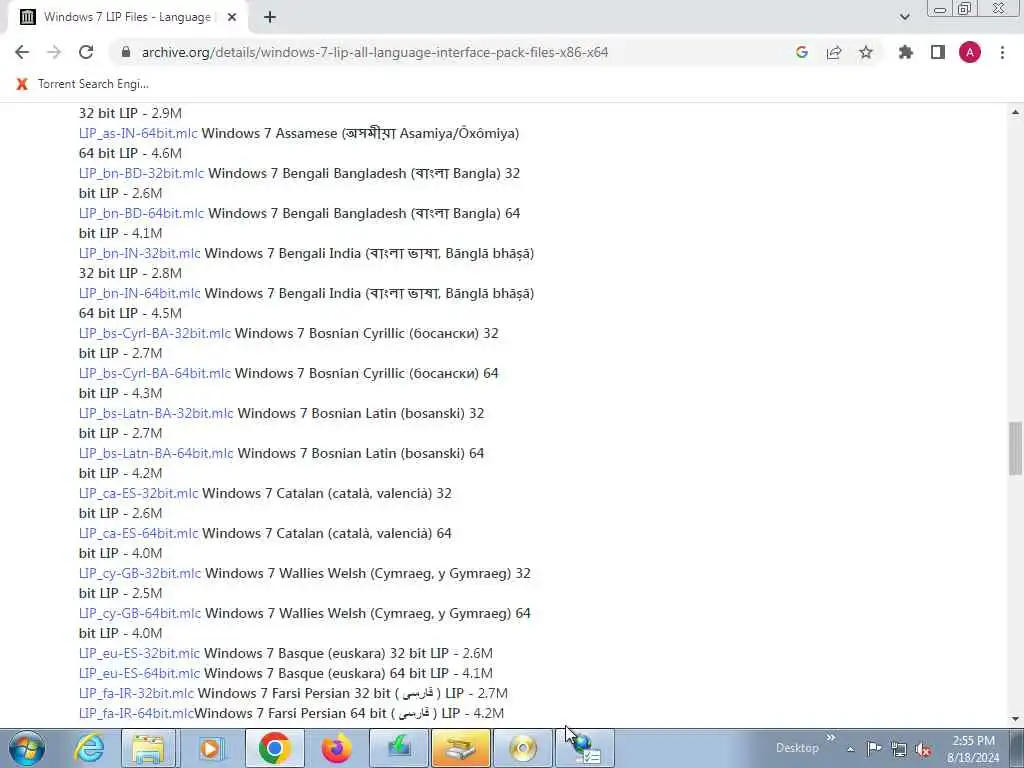Open LIP_bs-Latn-BA-32bit.mlc link
The width and height of the screenshot is (1024, 768).
tap(156, 413)
